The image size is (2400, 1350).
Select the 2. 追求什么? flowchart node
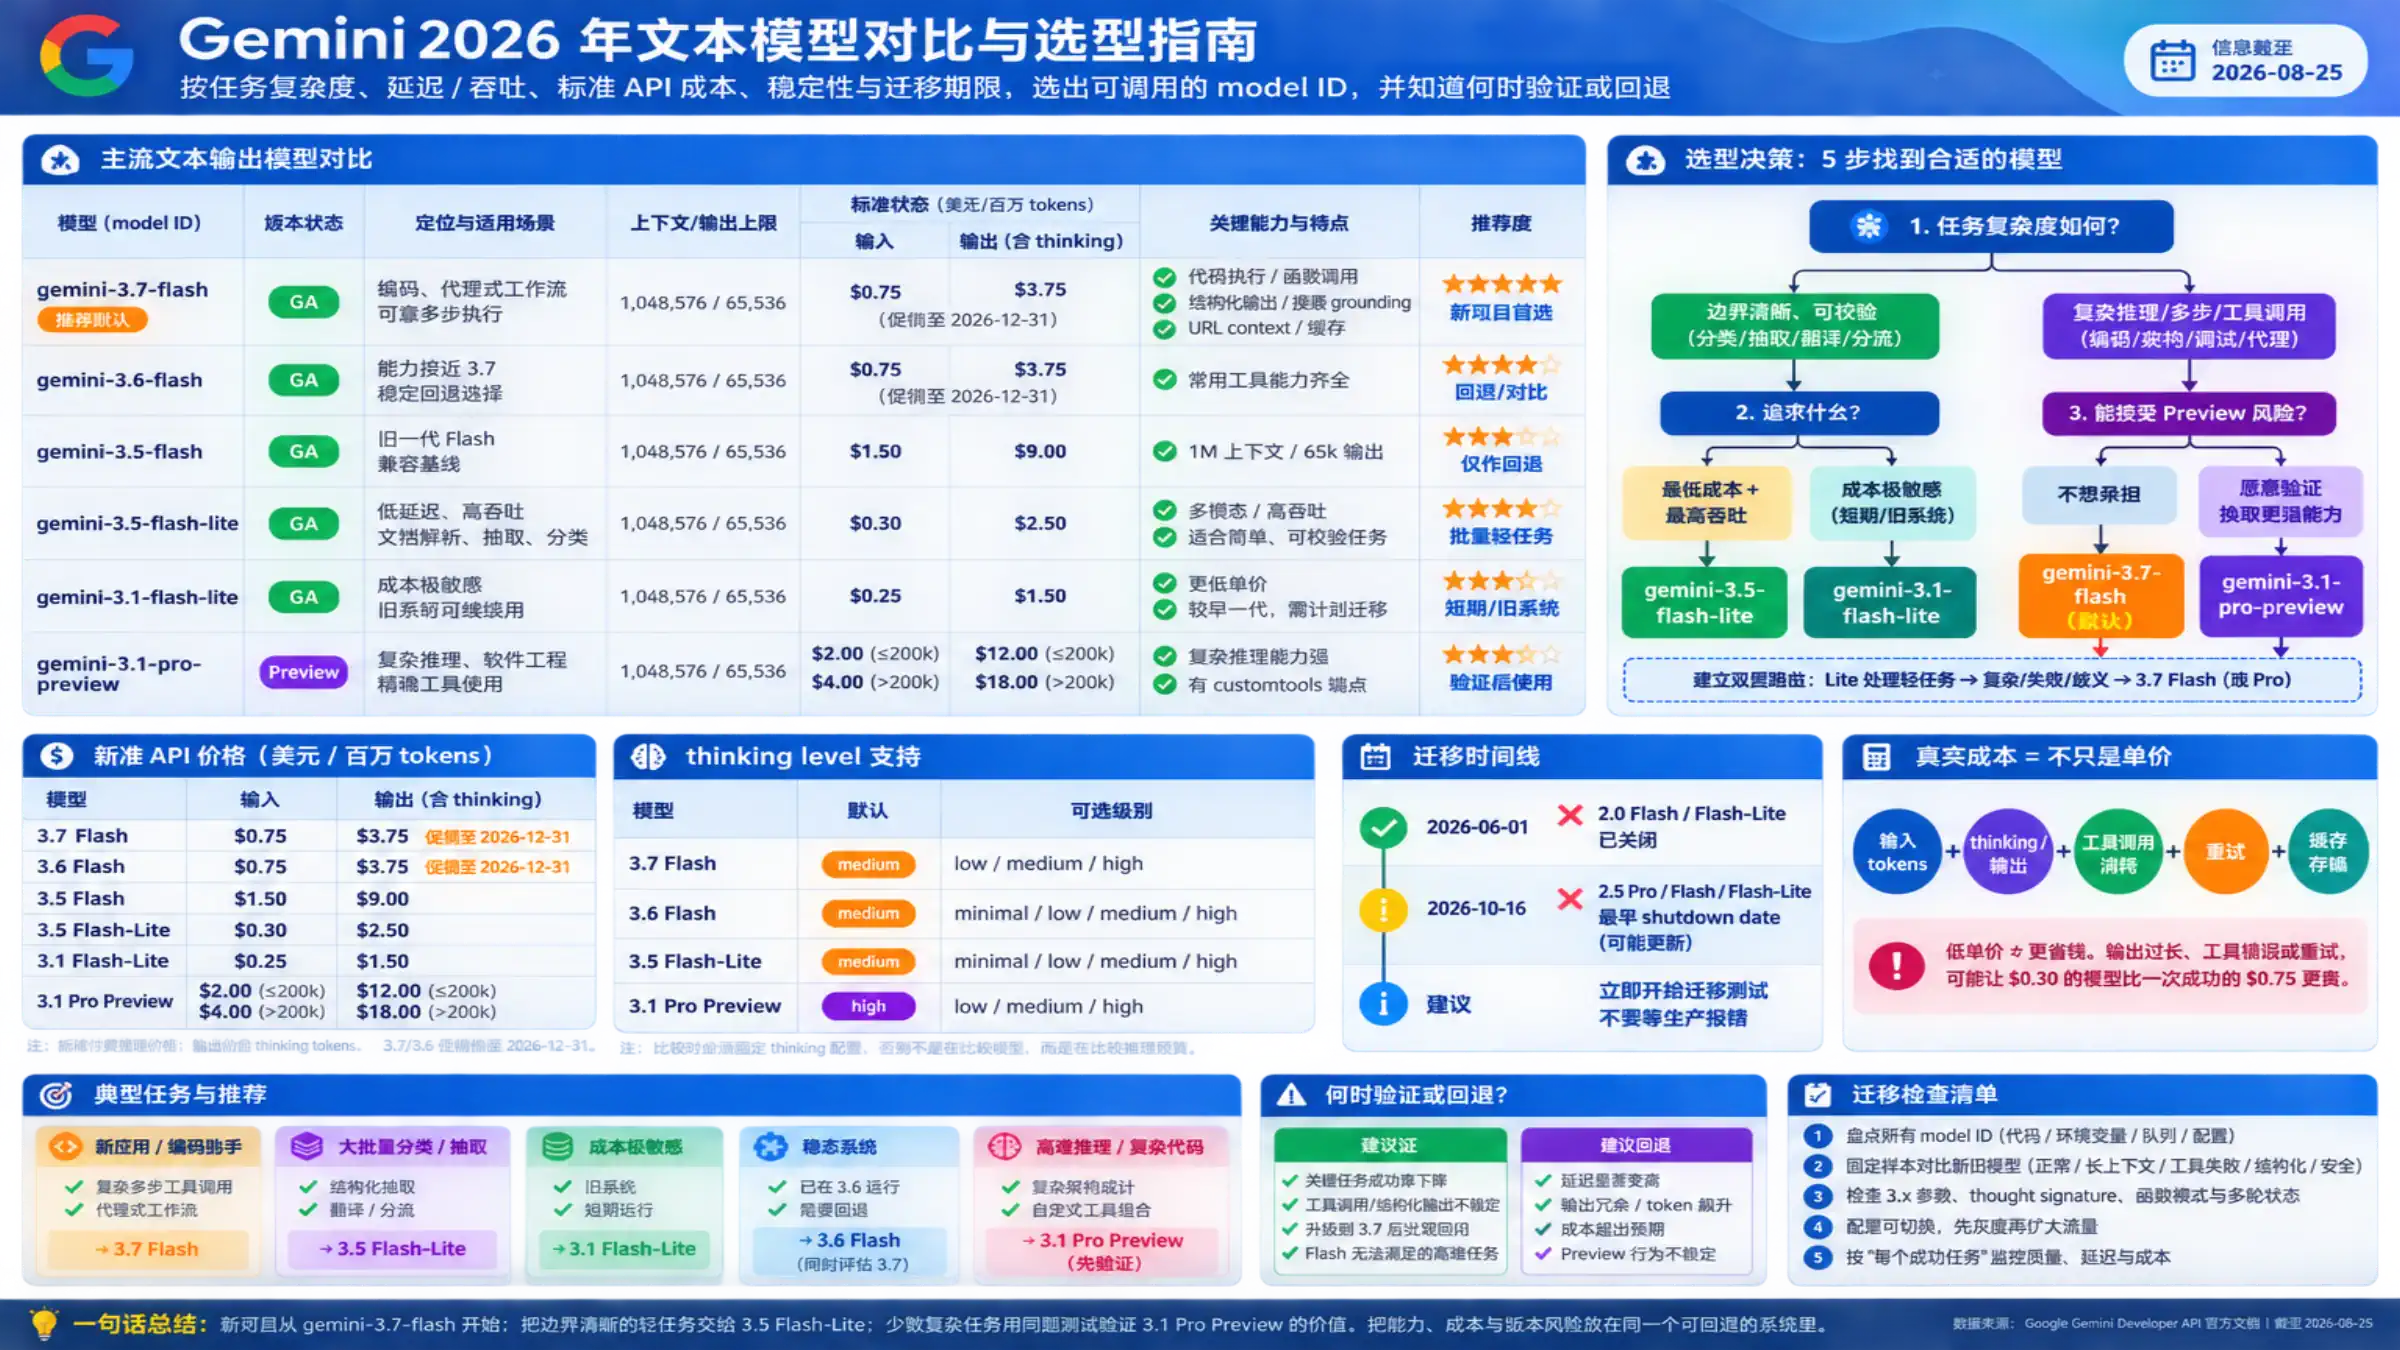tap(1799, 413)
